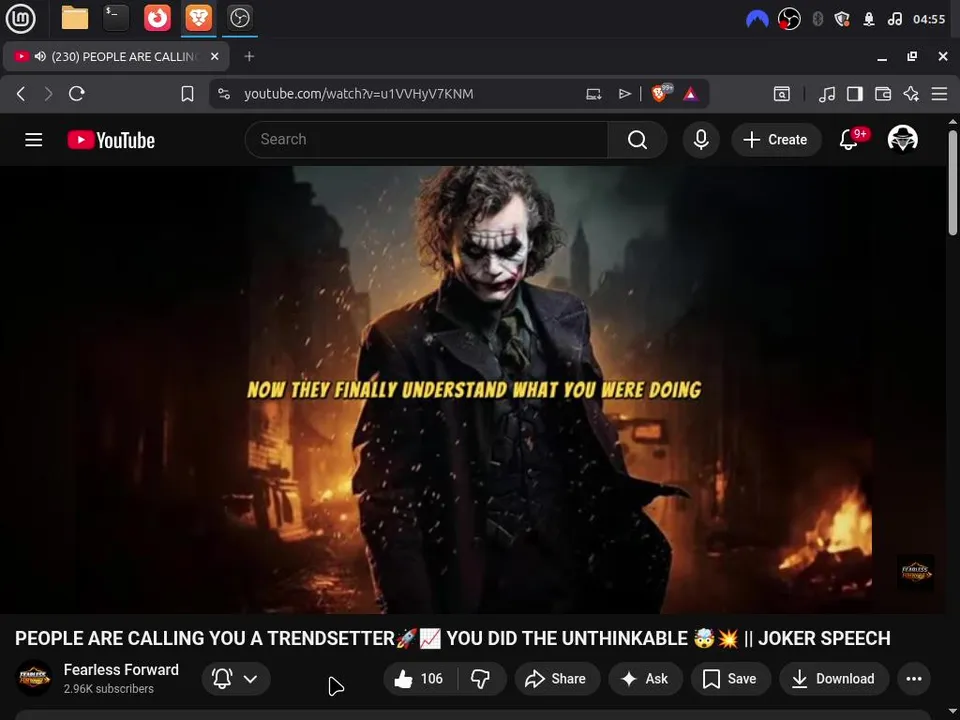Click the Share button

pyautogui.click(x=557, y=678)
